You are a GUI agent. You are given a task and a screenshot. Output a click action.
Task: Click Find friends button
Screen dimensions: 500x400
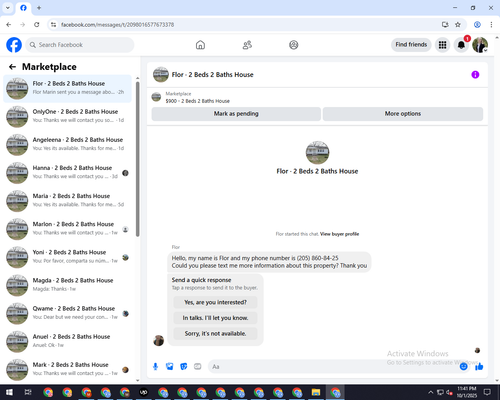411,45
